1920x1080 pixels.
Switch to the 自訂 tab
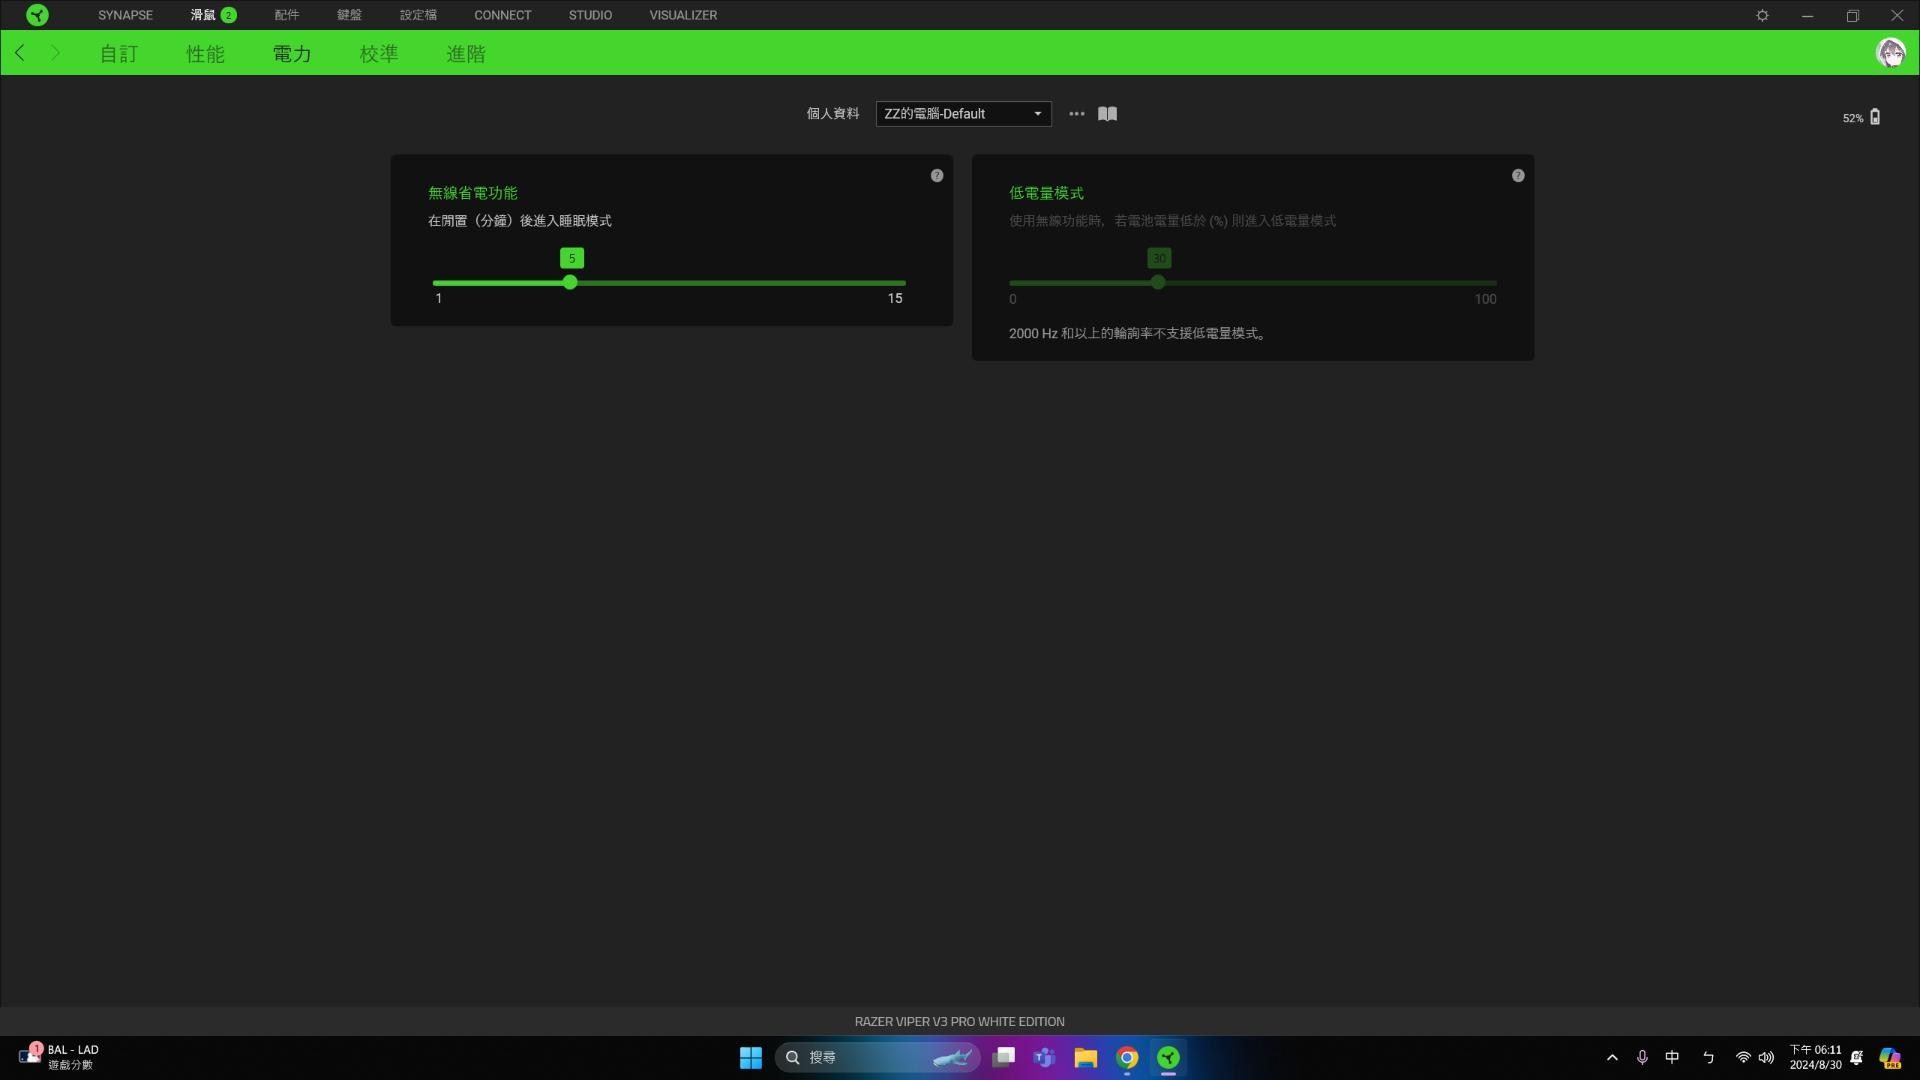[x=119, y=54]
